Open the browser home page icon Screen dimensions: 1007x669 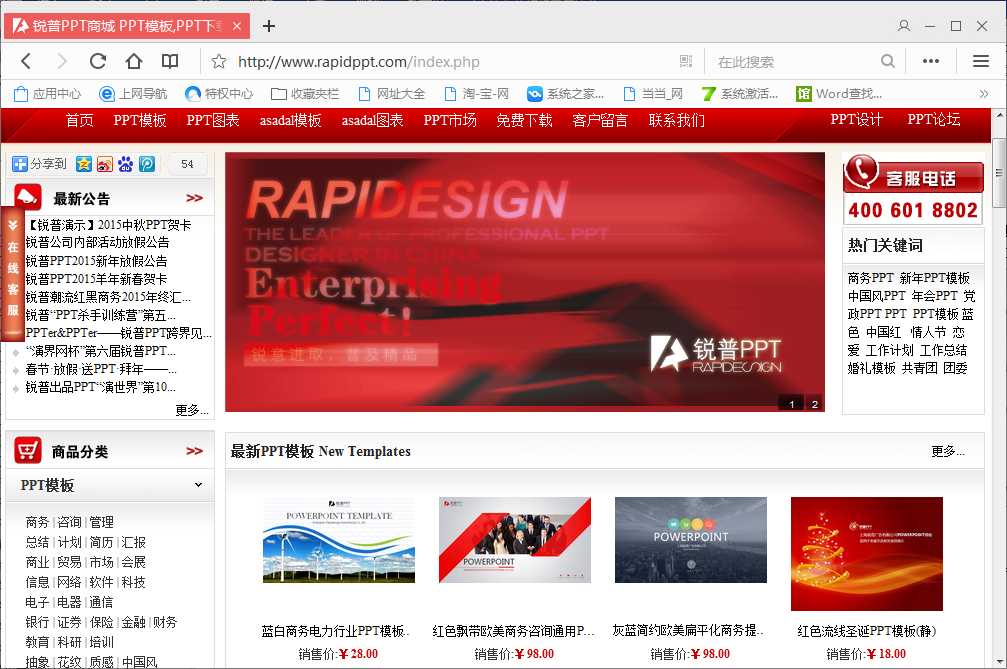(134, 62)
